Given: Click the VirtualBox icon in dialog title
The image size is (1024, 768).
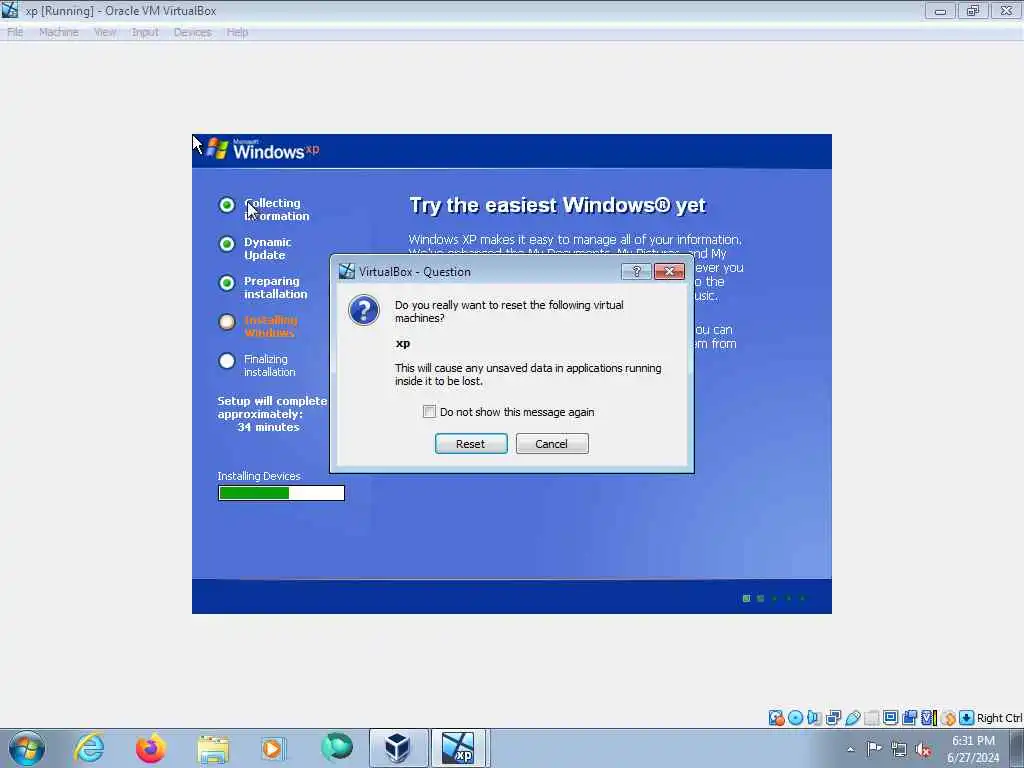Looking at the screenshot, I should (347, 271).
